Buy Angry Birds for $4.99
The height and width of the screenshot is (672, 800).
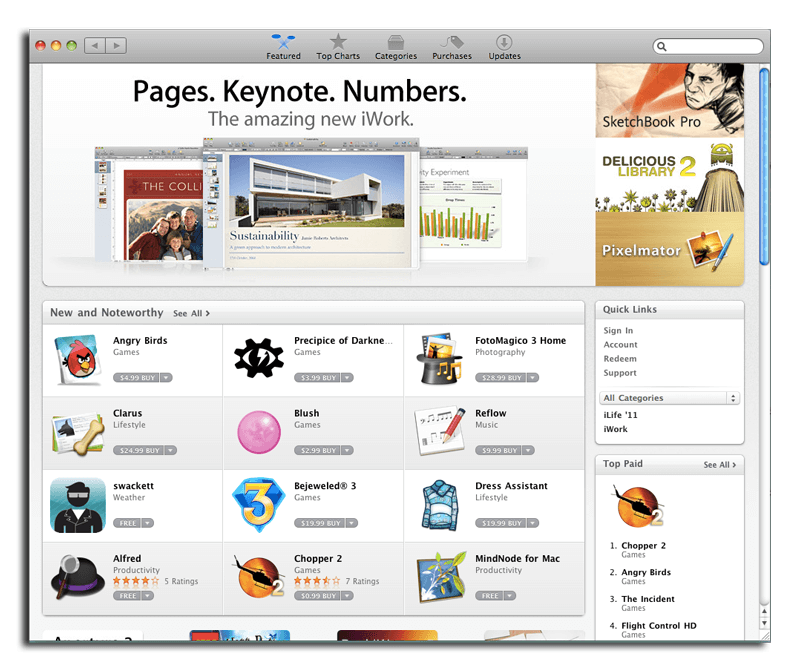136,378
